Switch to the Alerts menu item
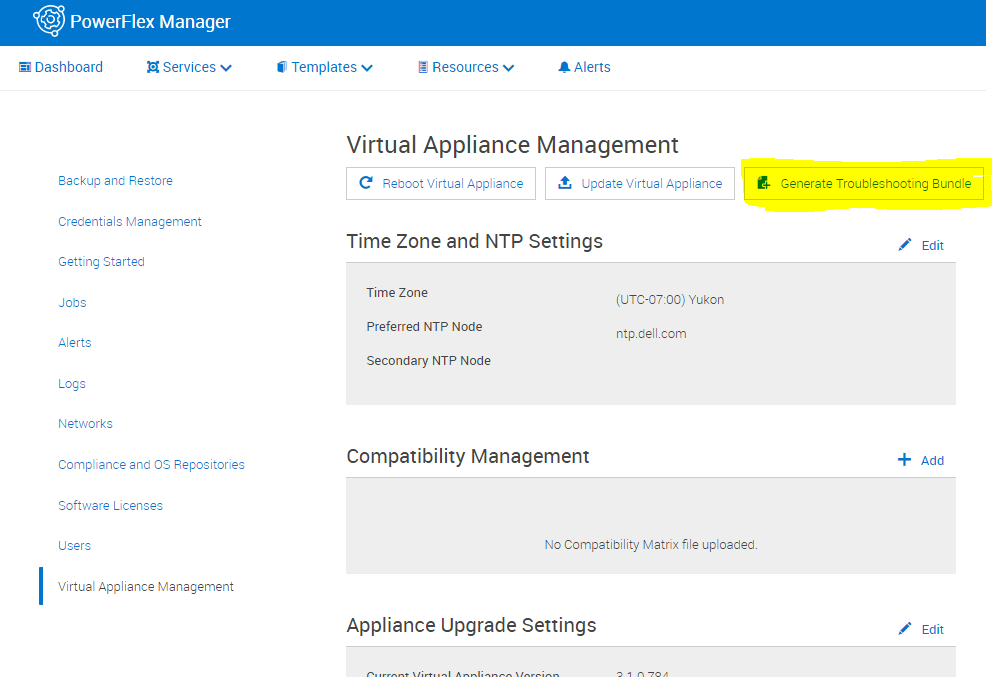Image resolution: width=992 pixels, height=677 pixels. 584,67
